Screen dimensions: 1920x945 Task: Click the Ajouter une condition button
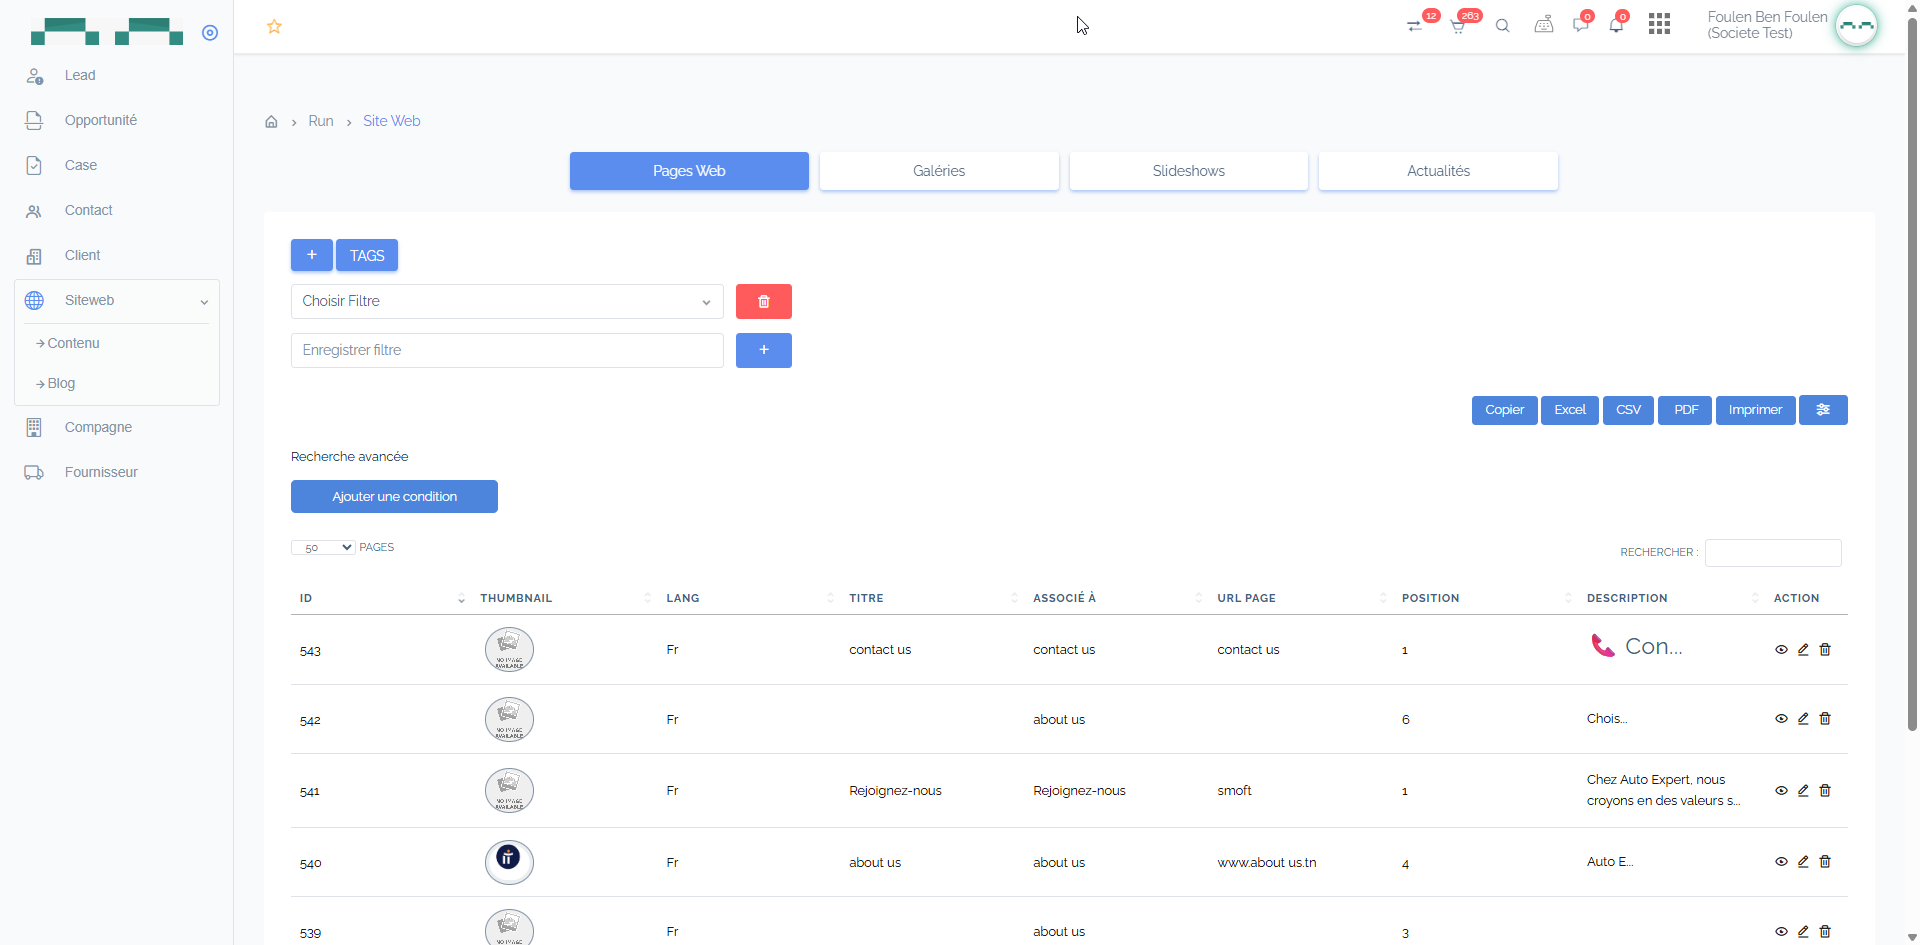tap(394, 497)
